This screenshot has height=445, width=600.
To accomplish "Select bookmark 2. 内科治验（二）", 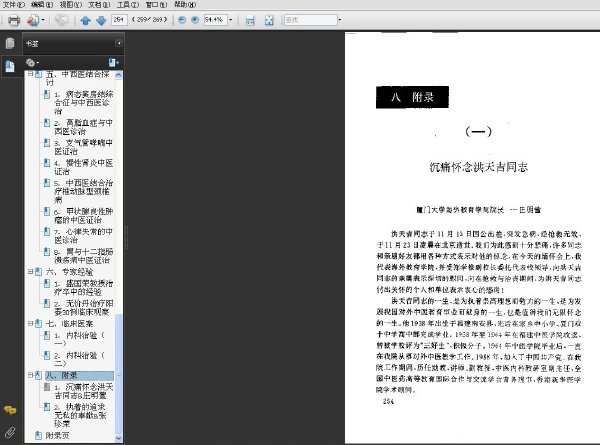I will [79, 359].
